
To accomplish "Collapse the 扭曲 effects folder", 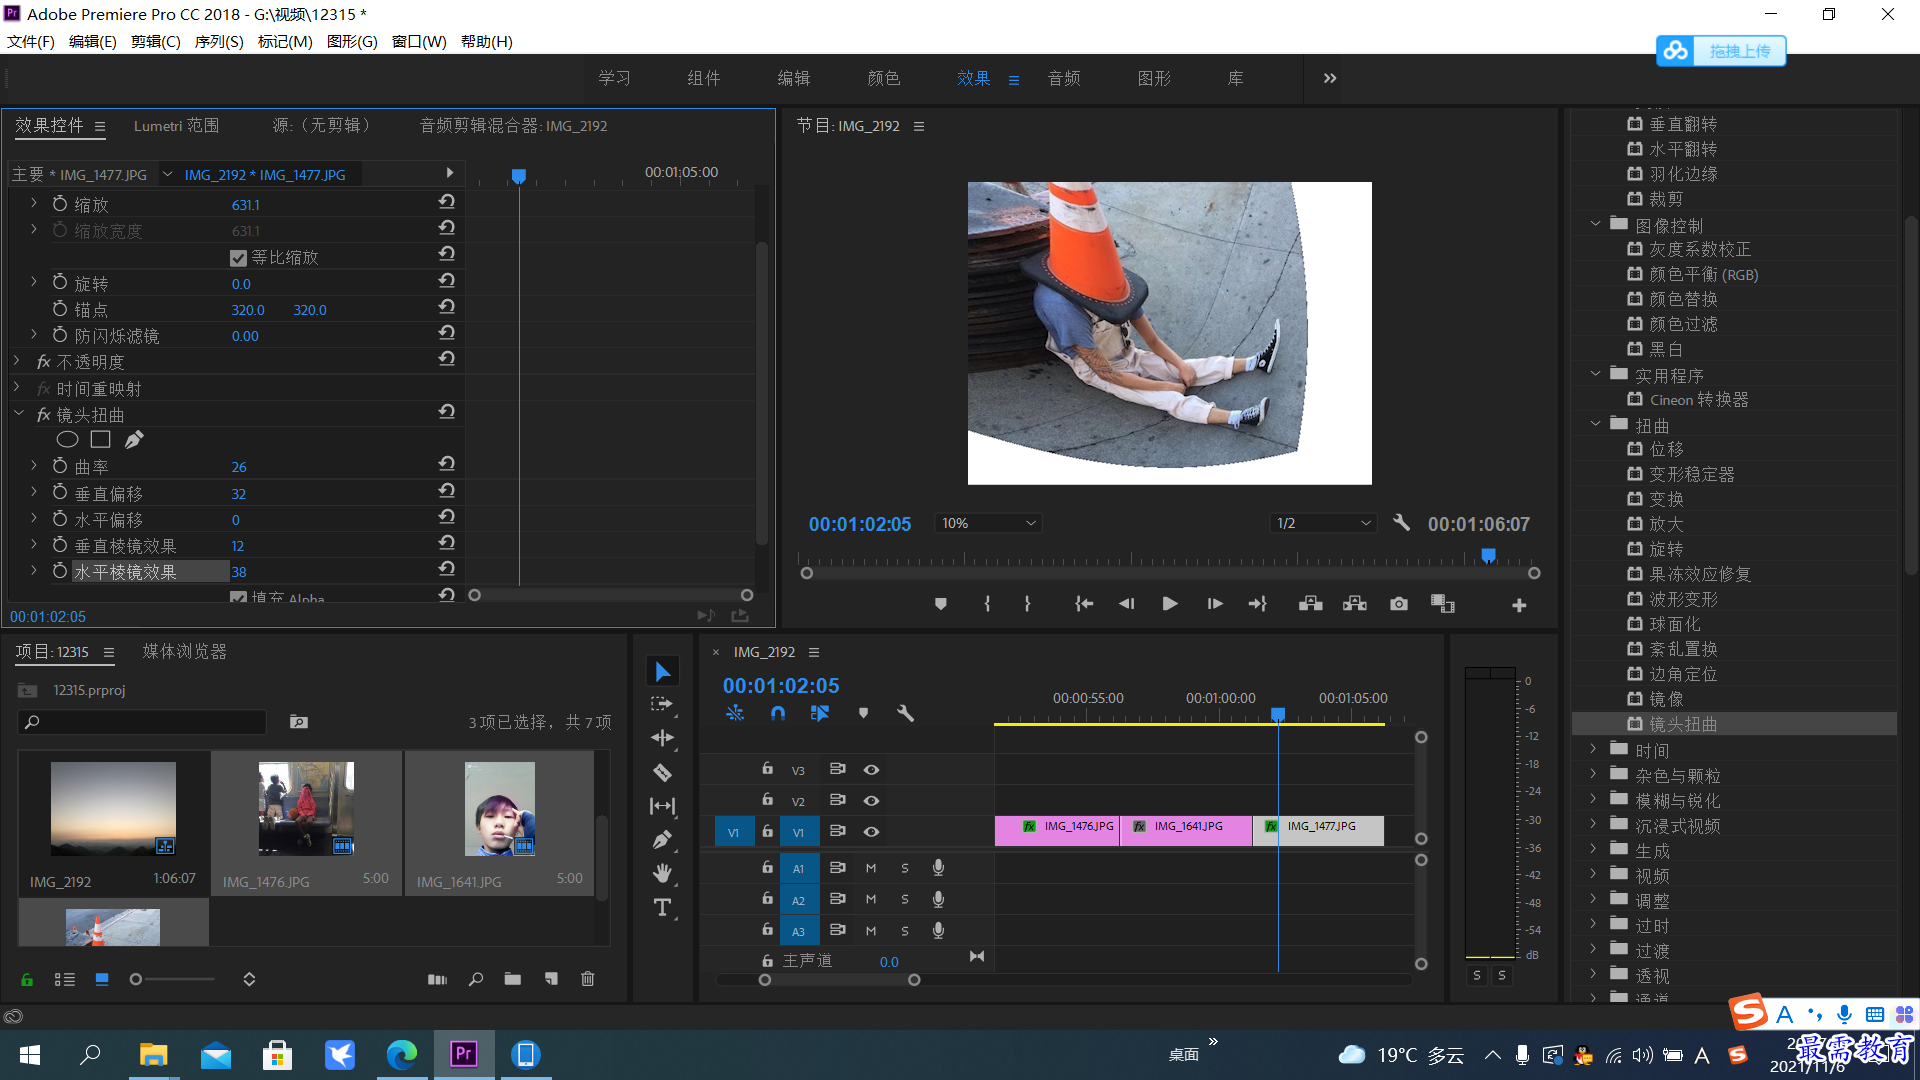I will (x=1596, y=424).
